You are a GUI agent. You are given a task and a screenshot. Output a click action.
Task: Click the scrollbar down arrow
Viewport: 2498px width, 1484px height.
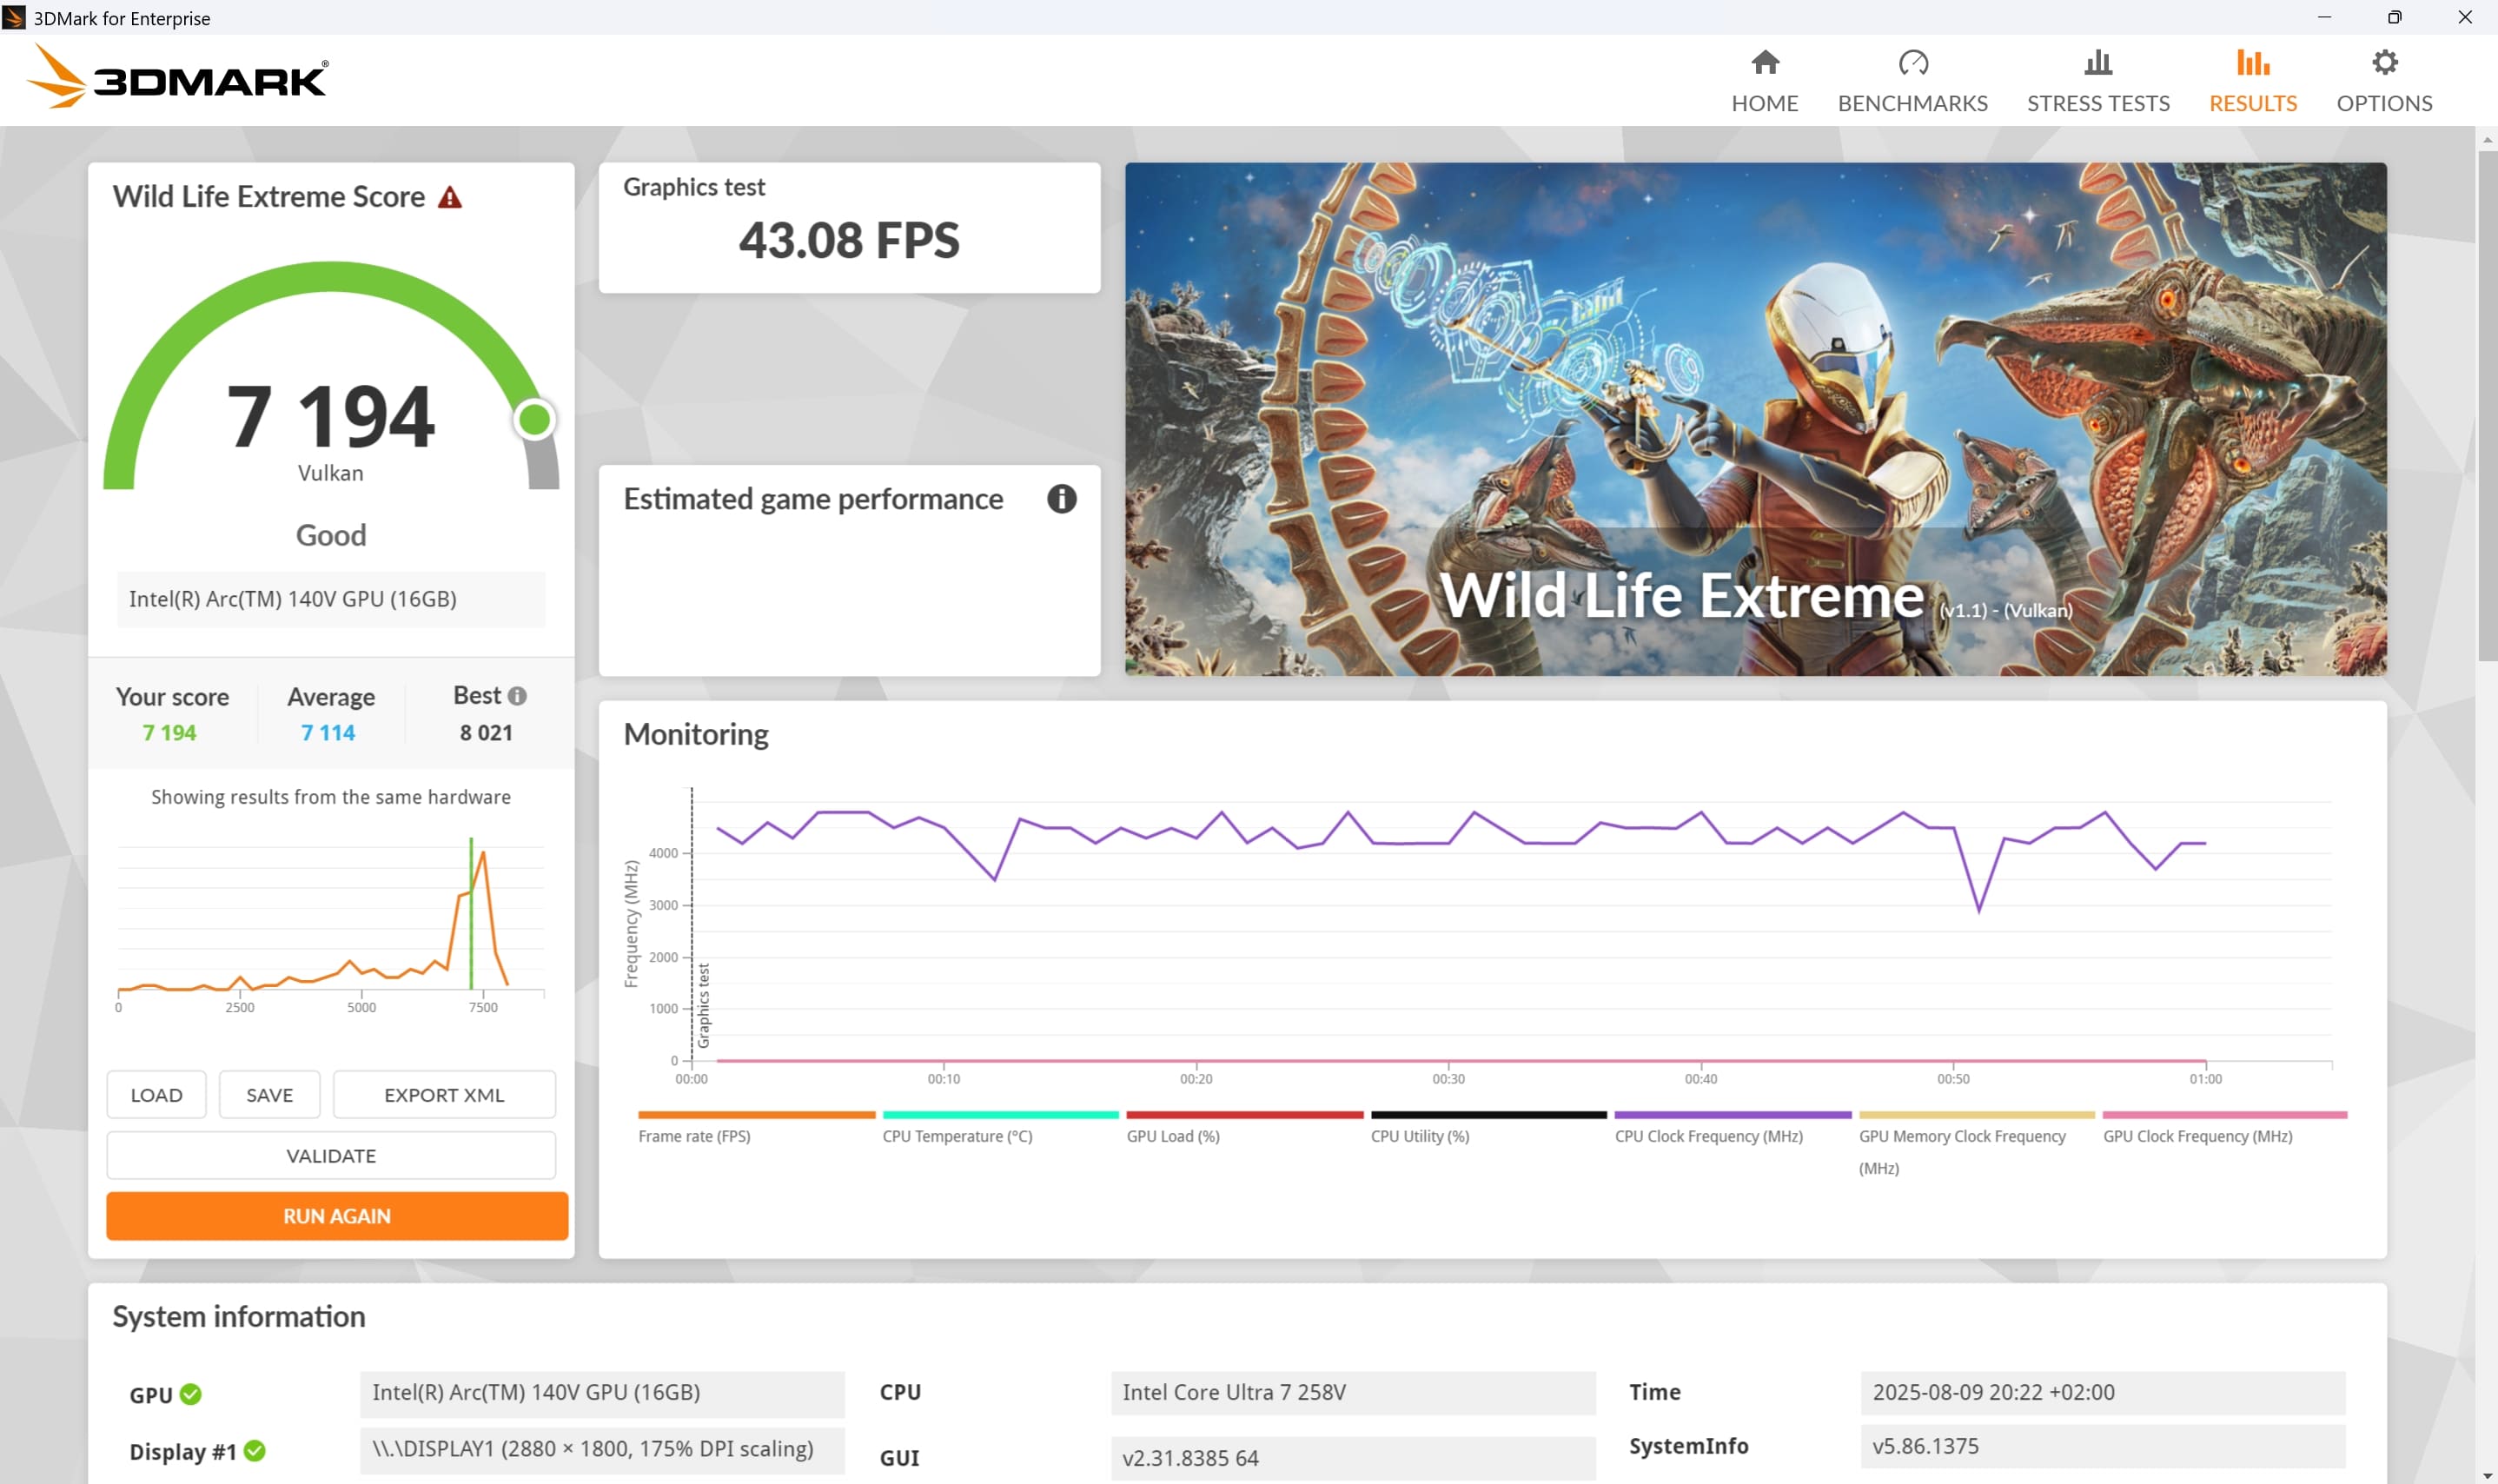[2487, 1476]
